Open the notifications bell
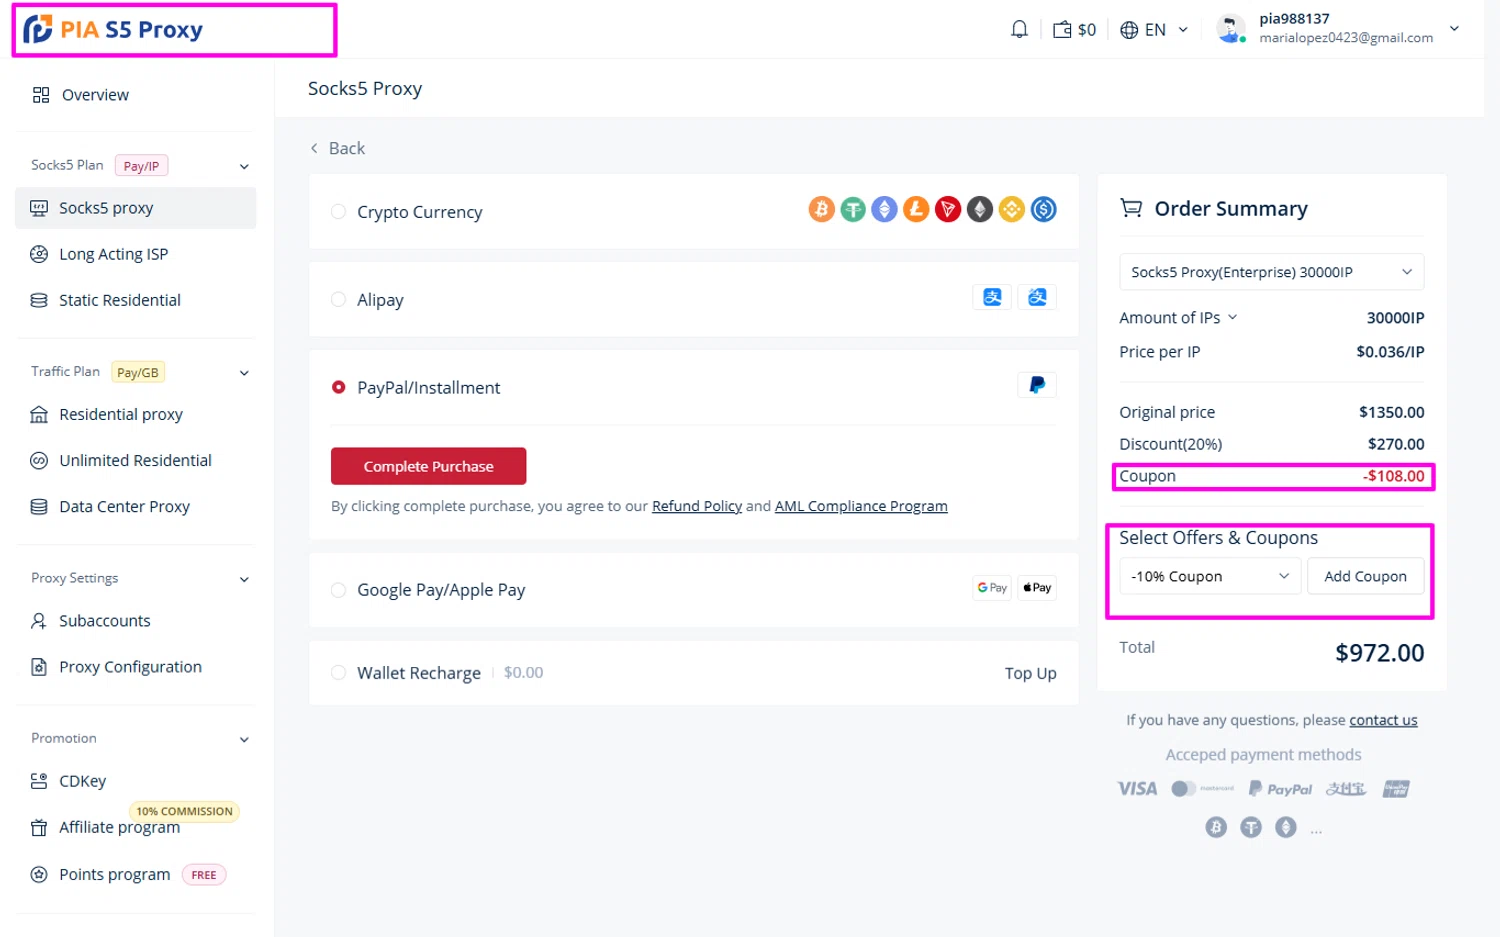The image size is (1500, 937). [x=1019, y=30]
